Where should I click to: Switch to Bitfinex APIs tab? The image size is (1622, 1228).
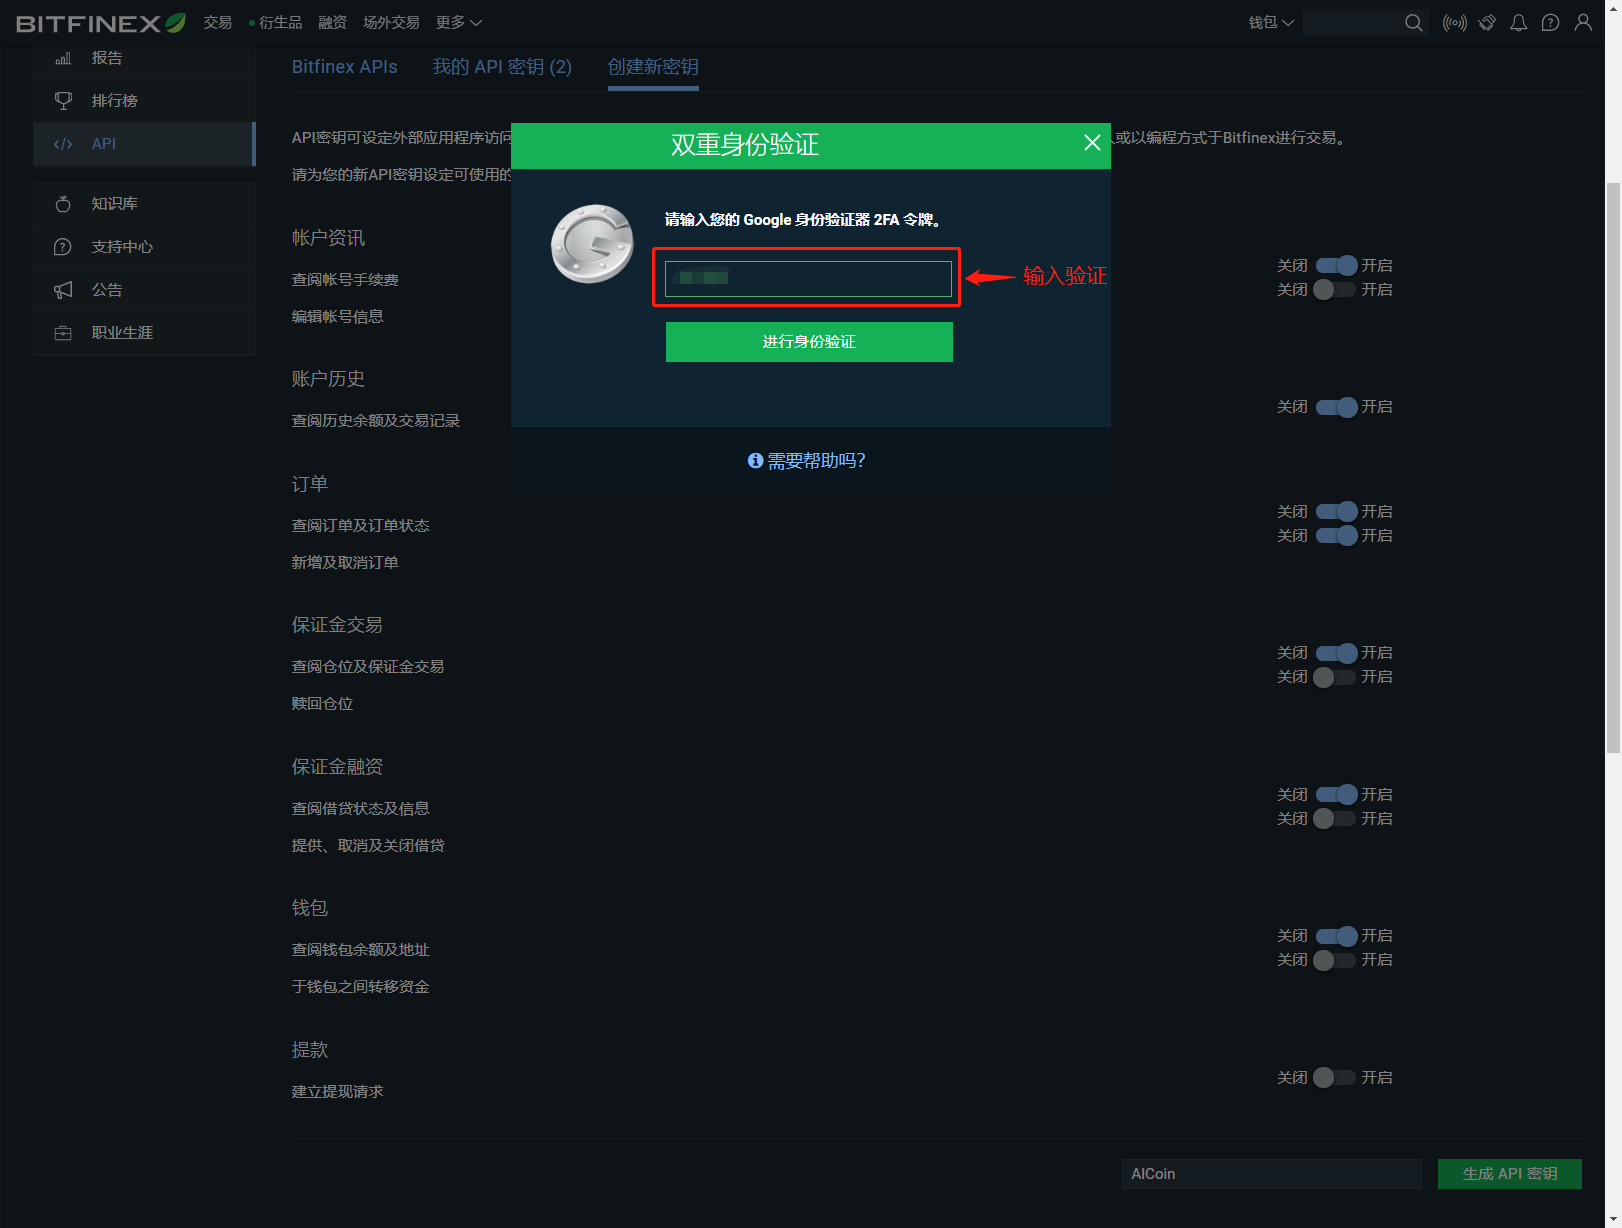[x=344, y=67]
